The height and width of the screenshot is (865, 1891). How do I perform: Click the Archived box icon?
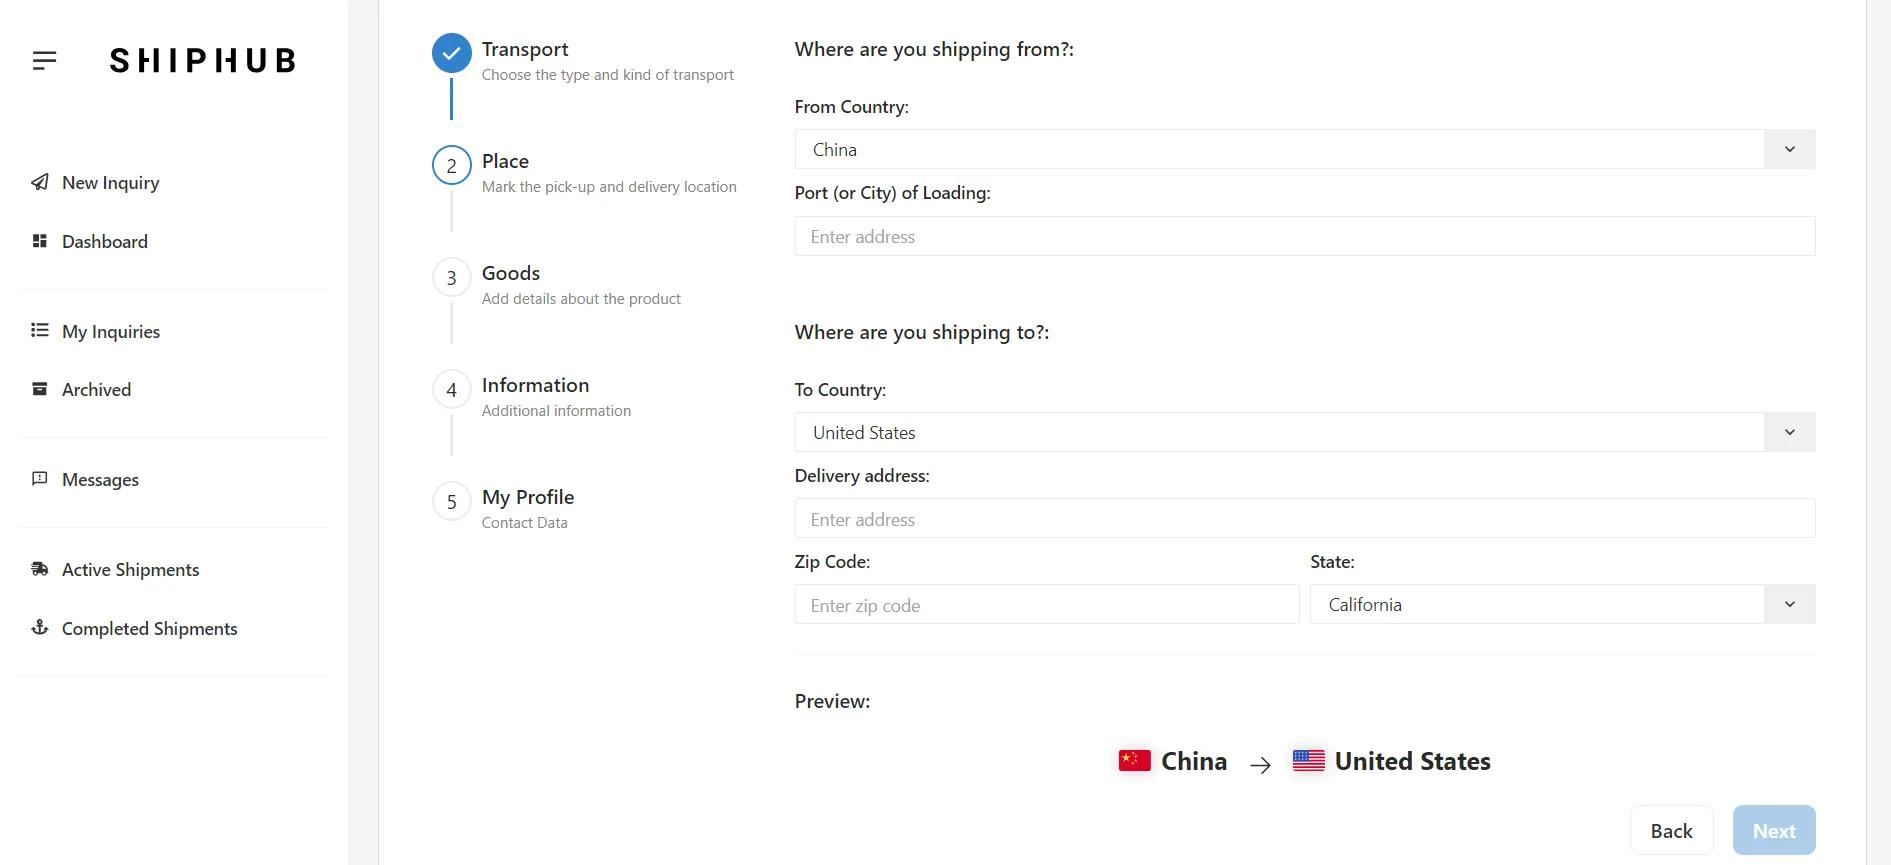click(x=40, y=389)
